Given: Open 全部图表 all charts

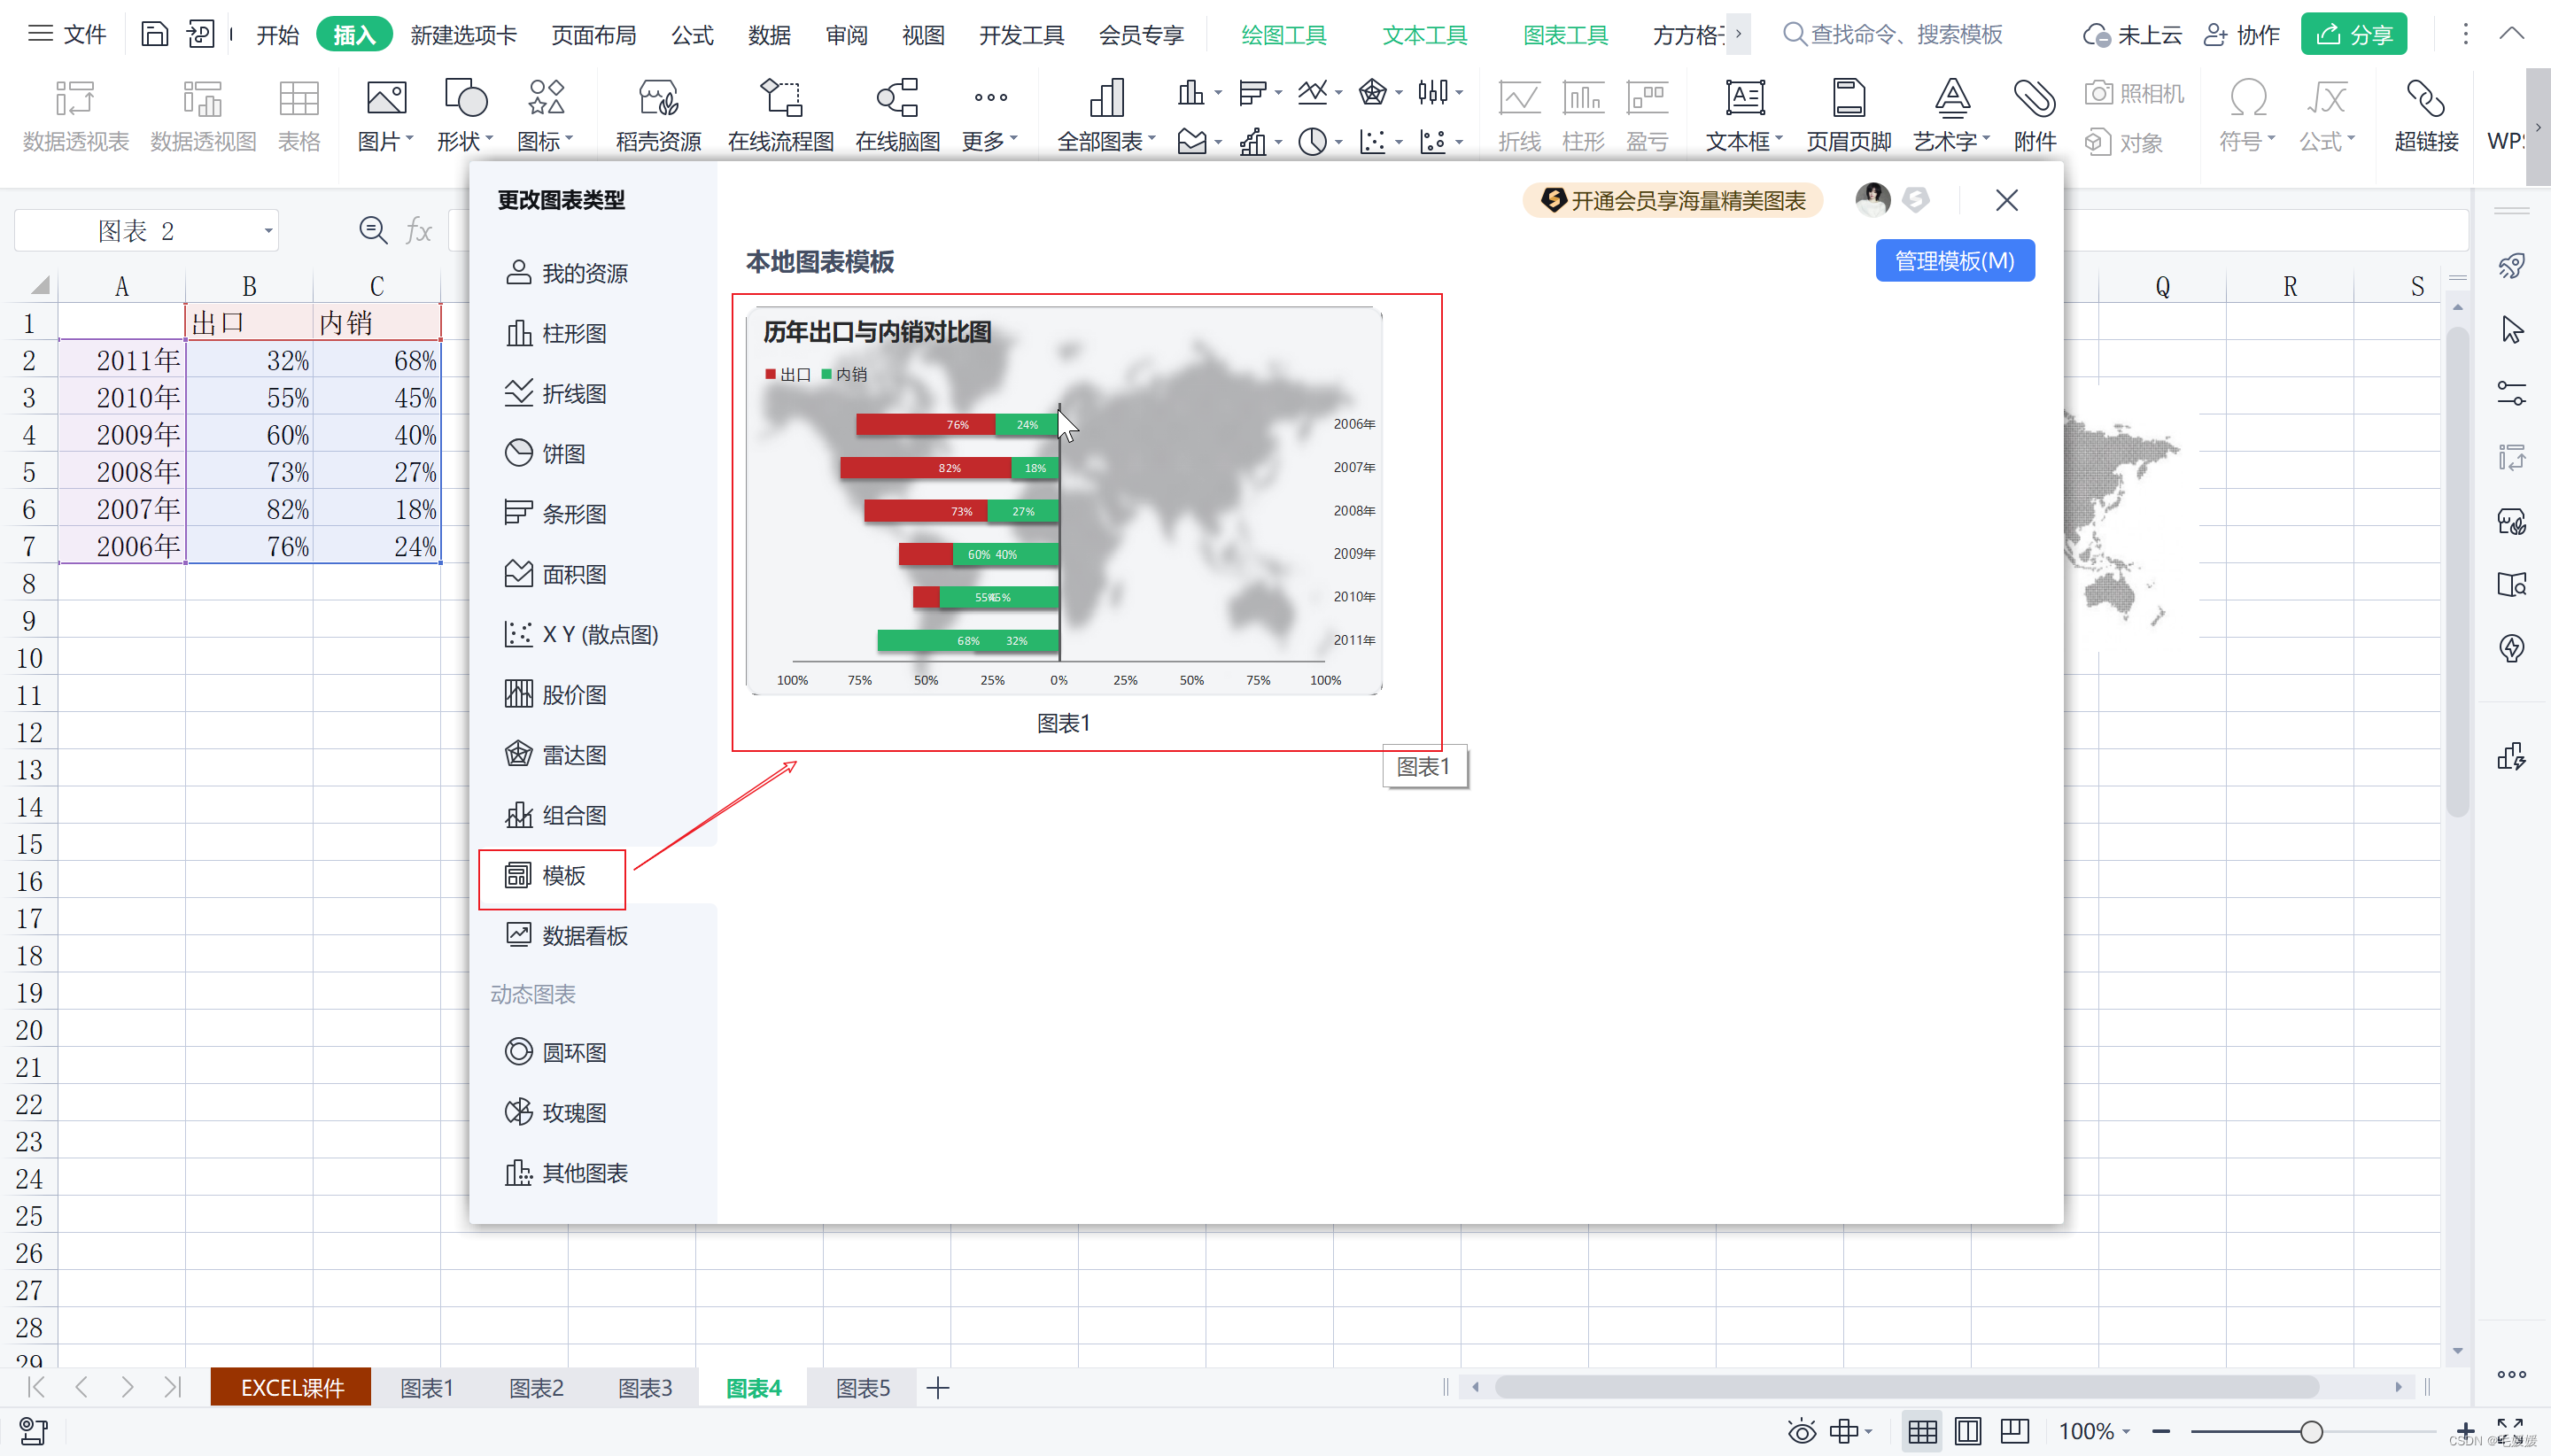Looking at the screenshot, I should (x=1105, y=116).
